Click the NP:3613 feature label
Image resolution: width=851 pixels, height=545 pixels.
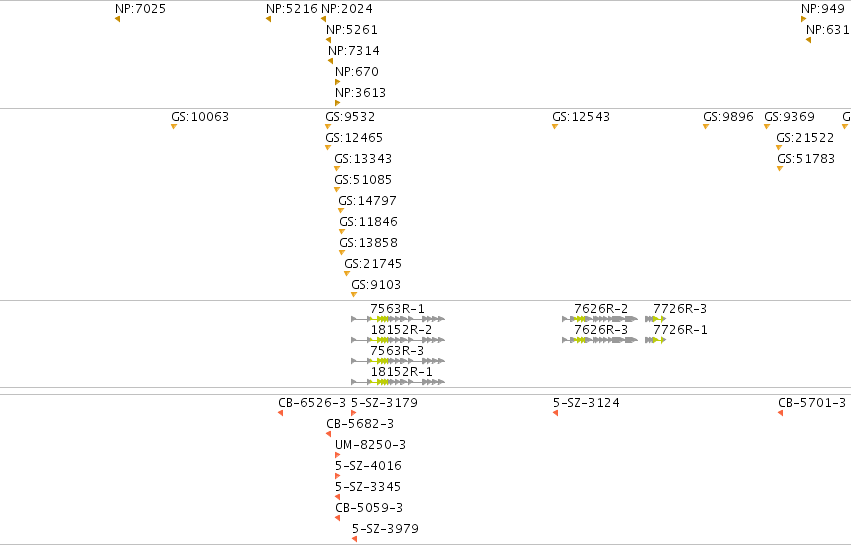pos(360,93)
